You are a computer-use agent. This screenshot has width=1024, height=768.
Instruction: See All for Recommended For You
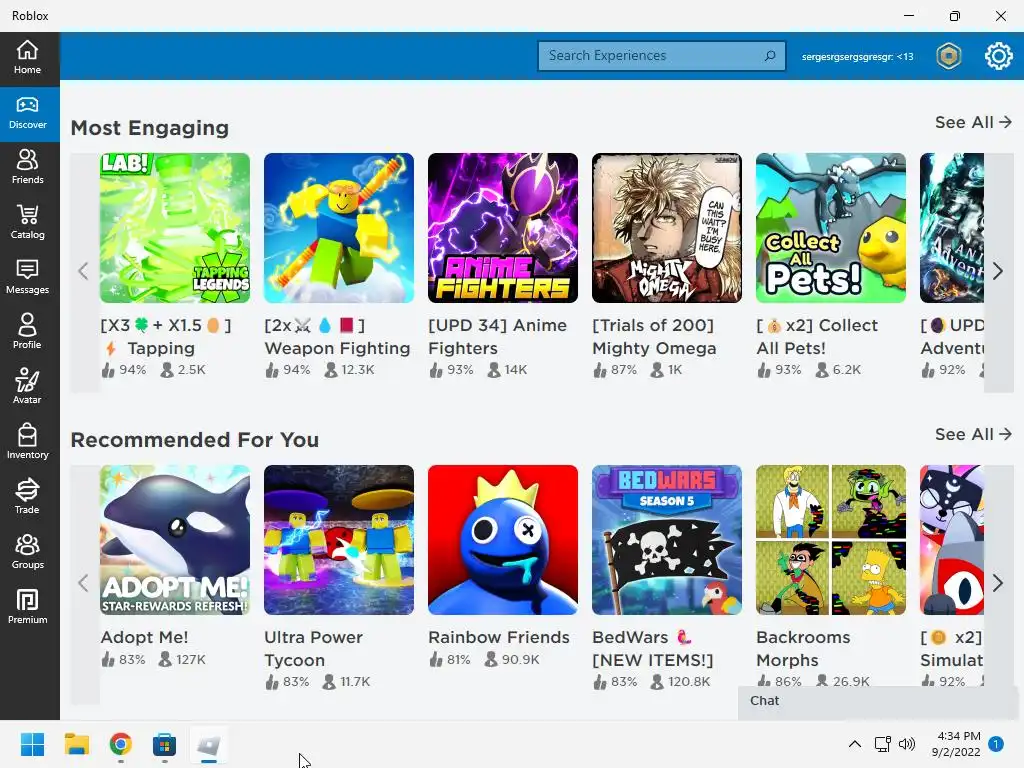pos(973,434)
